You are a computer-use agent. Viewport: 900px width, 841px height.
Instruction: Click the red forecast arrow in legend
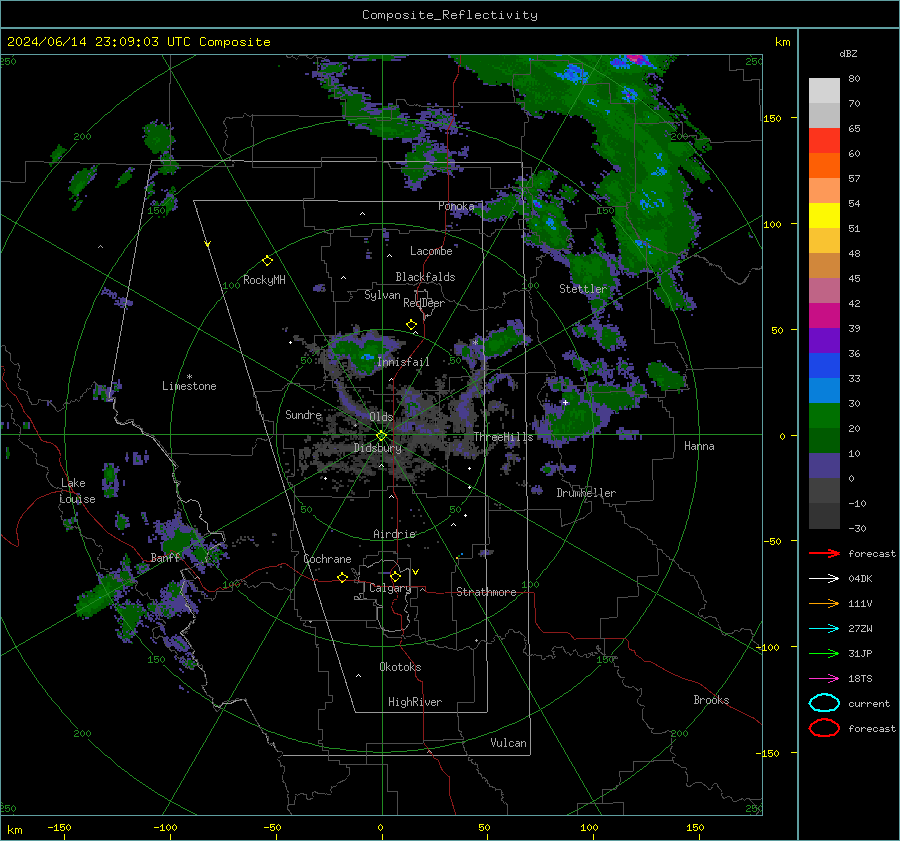(x=824, y=553)
